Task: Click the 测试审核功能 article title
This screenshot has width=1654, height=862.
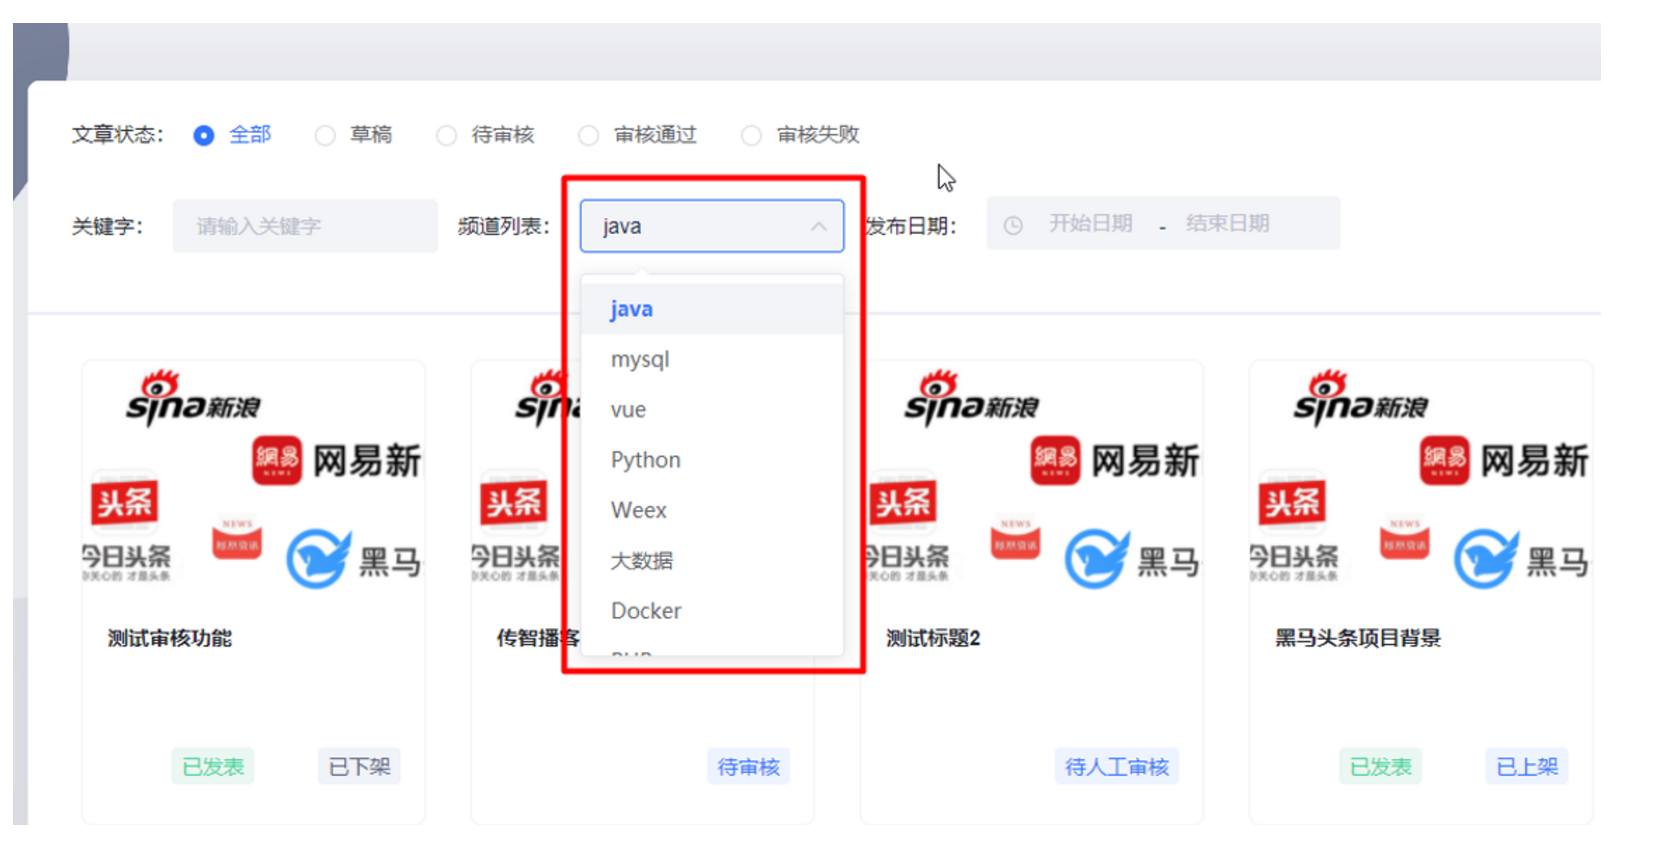Action: 170,638
